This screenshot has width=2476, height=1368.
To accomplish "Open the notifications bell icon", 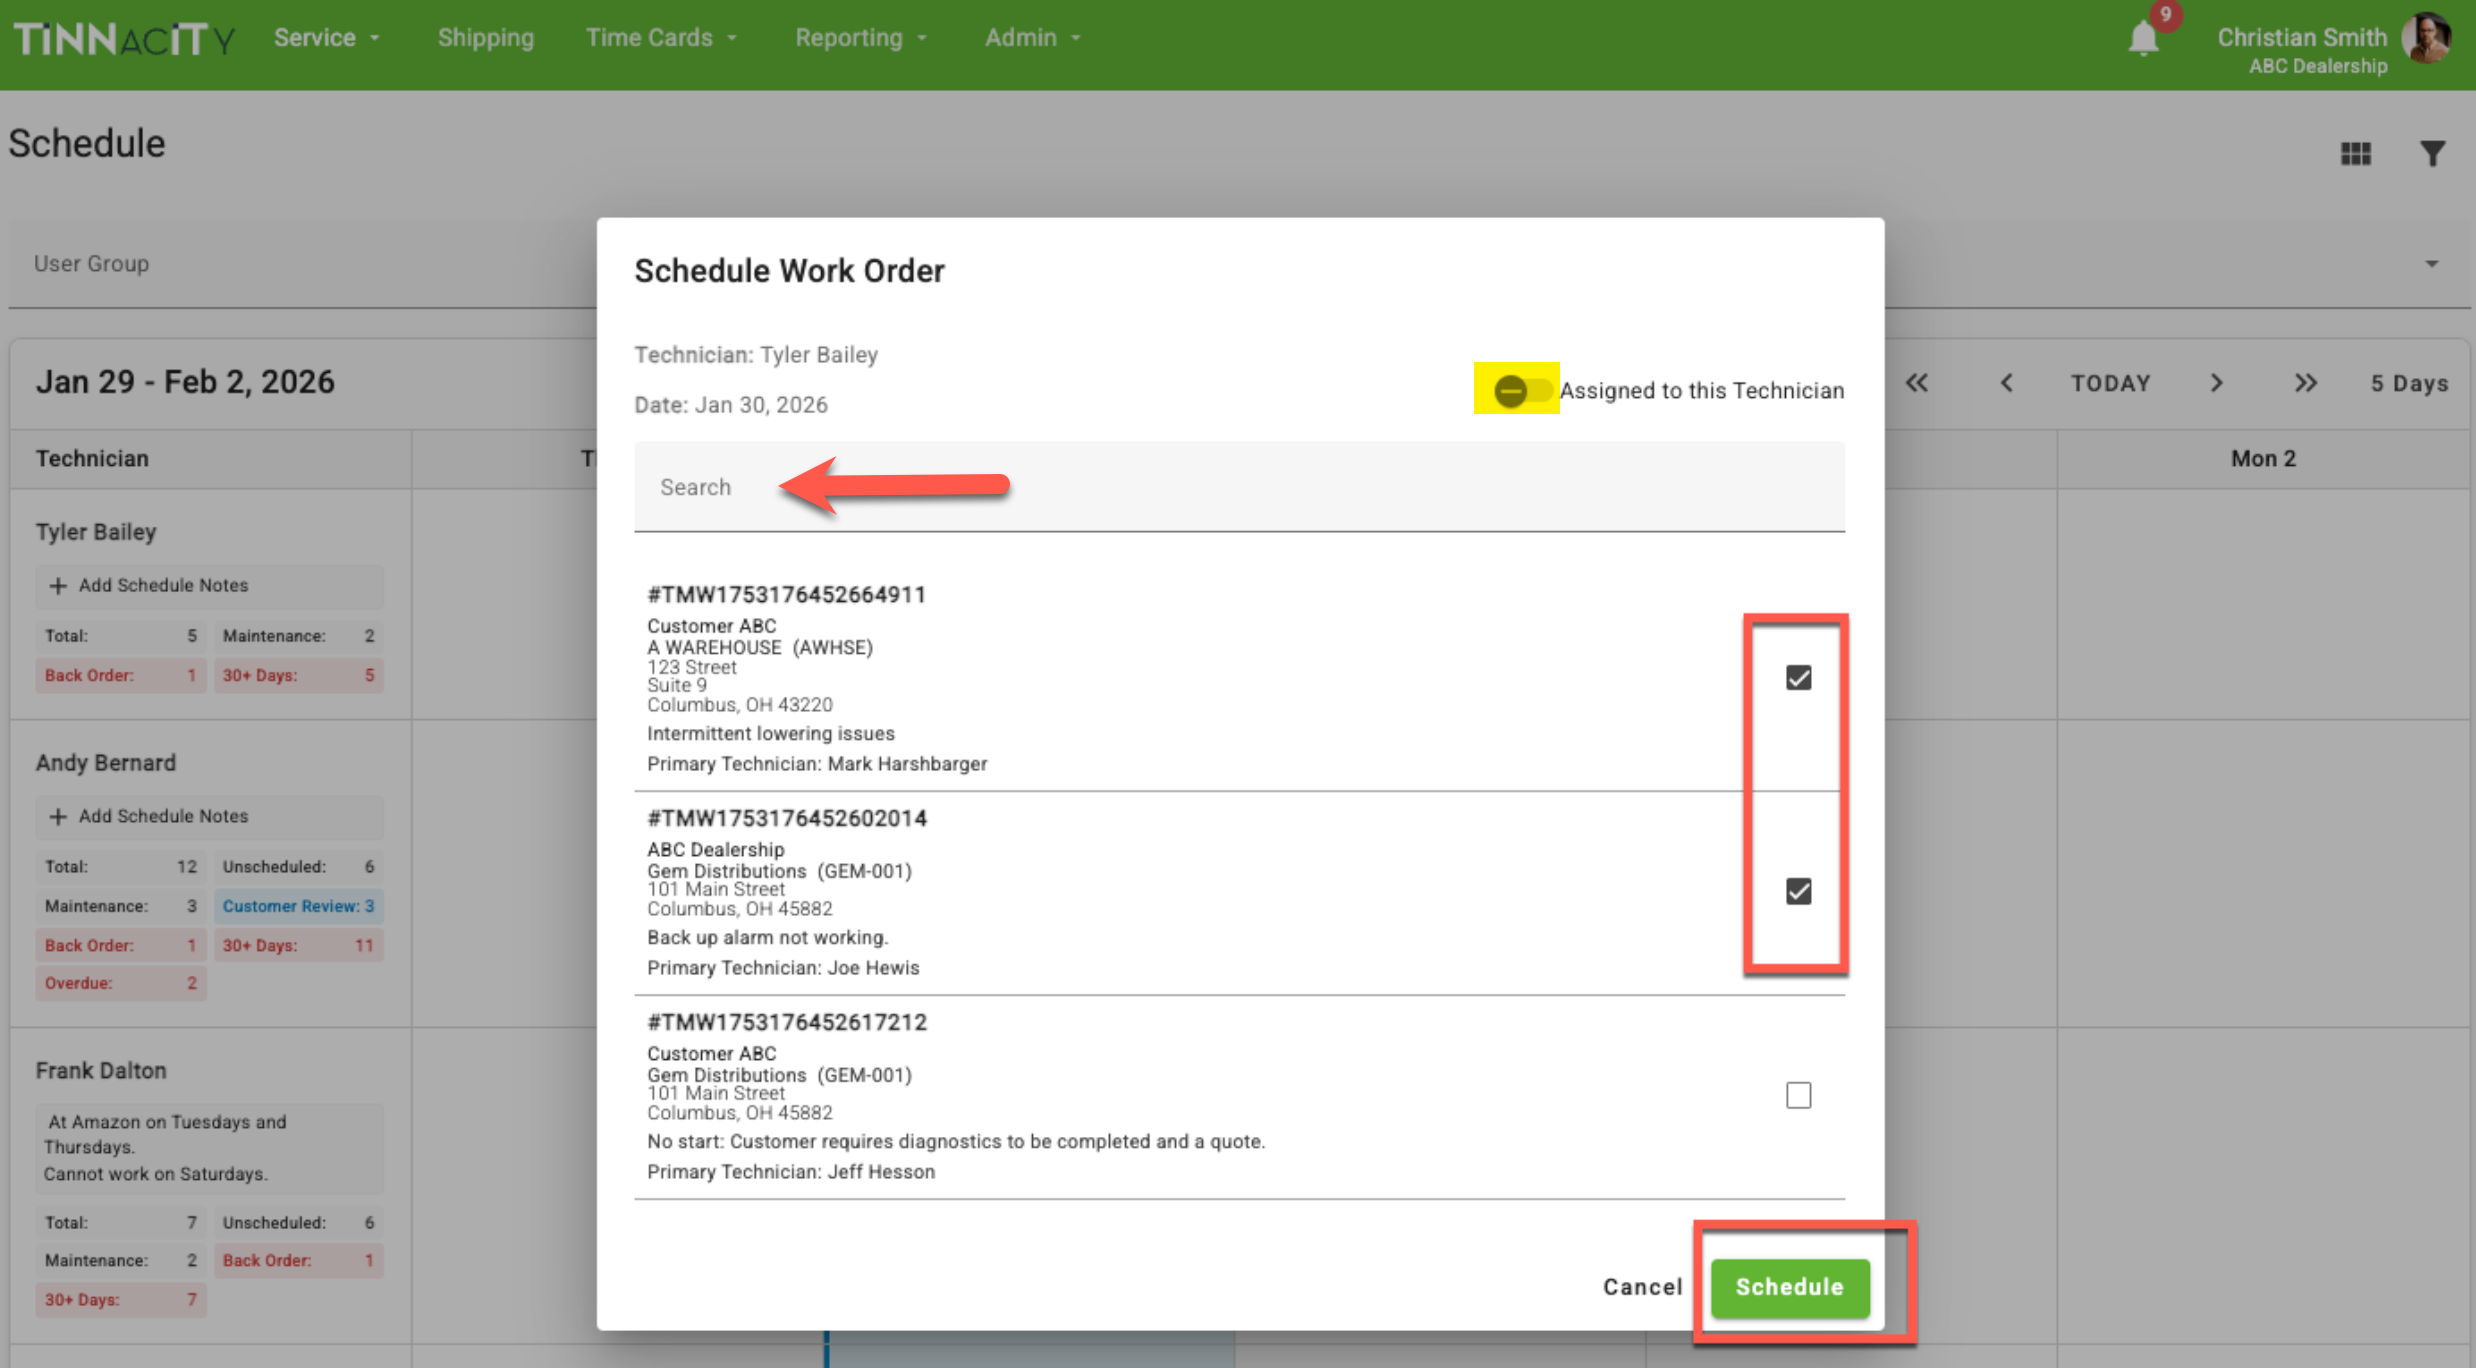I will tap(2142, 39).
